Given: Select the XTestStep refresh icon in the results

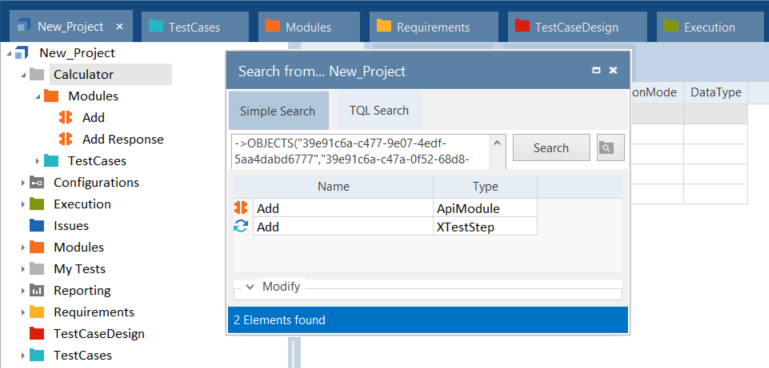Looking at the screenshot, I should click(x=241, y=227).
